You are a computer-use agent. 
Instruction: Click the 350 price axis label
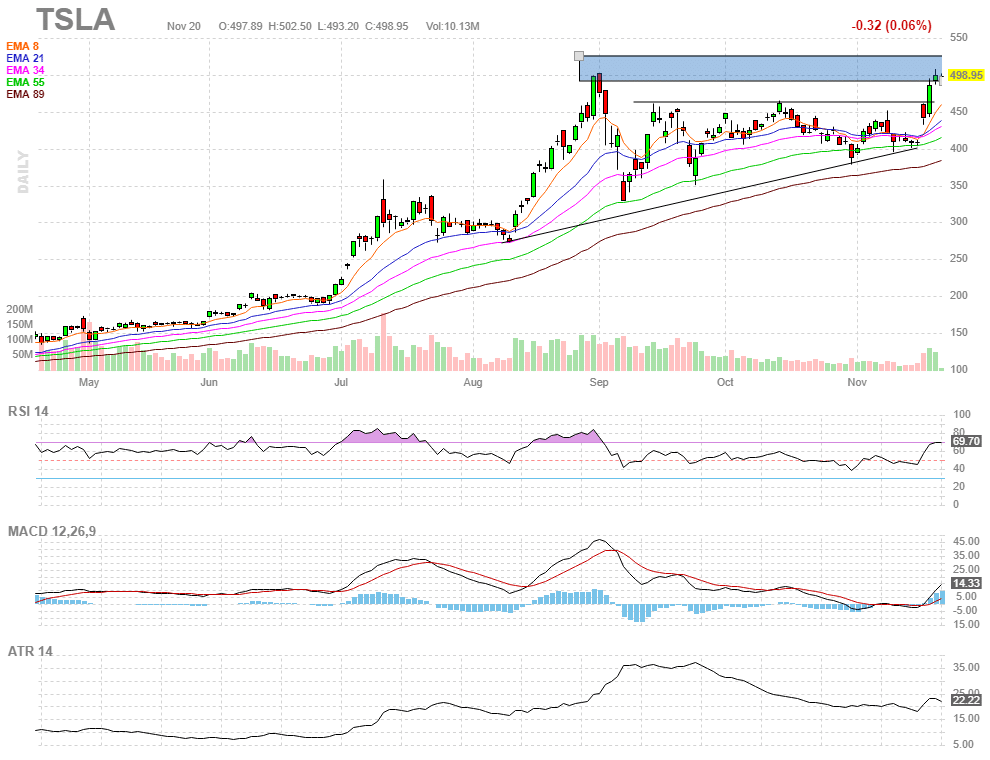958,186
